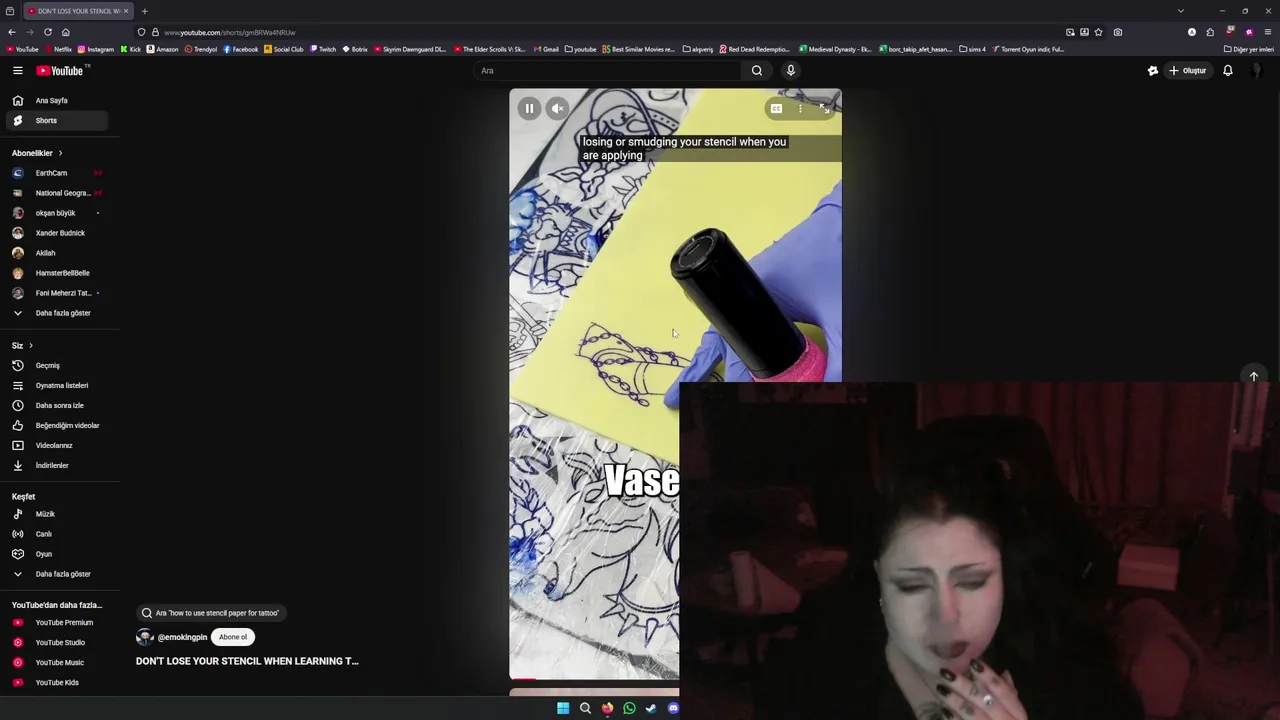The width and height of the screenshot is (1280, 720).
Task: Open National Geographic subscription channel
Action: point(55,193)
